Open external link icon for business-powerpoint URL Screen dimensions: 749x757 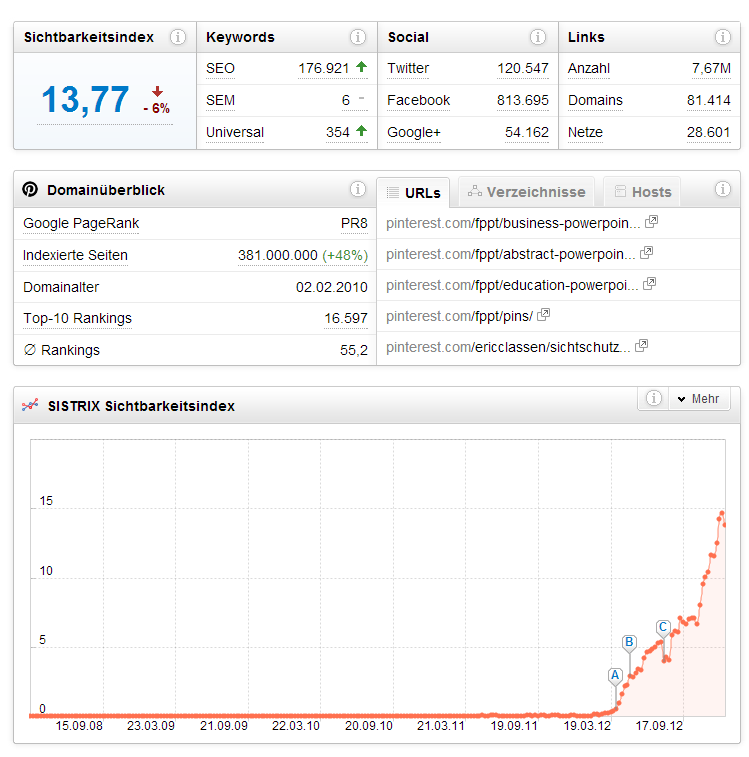coord(651,221)
